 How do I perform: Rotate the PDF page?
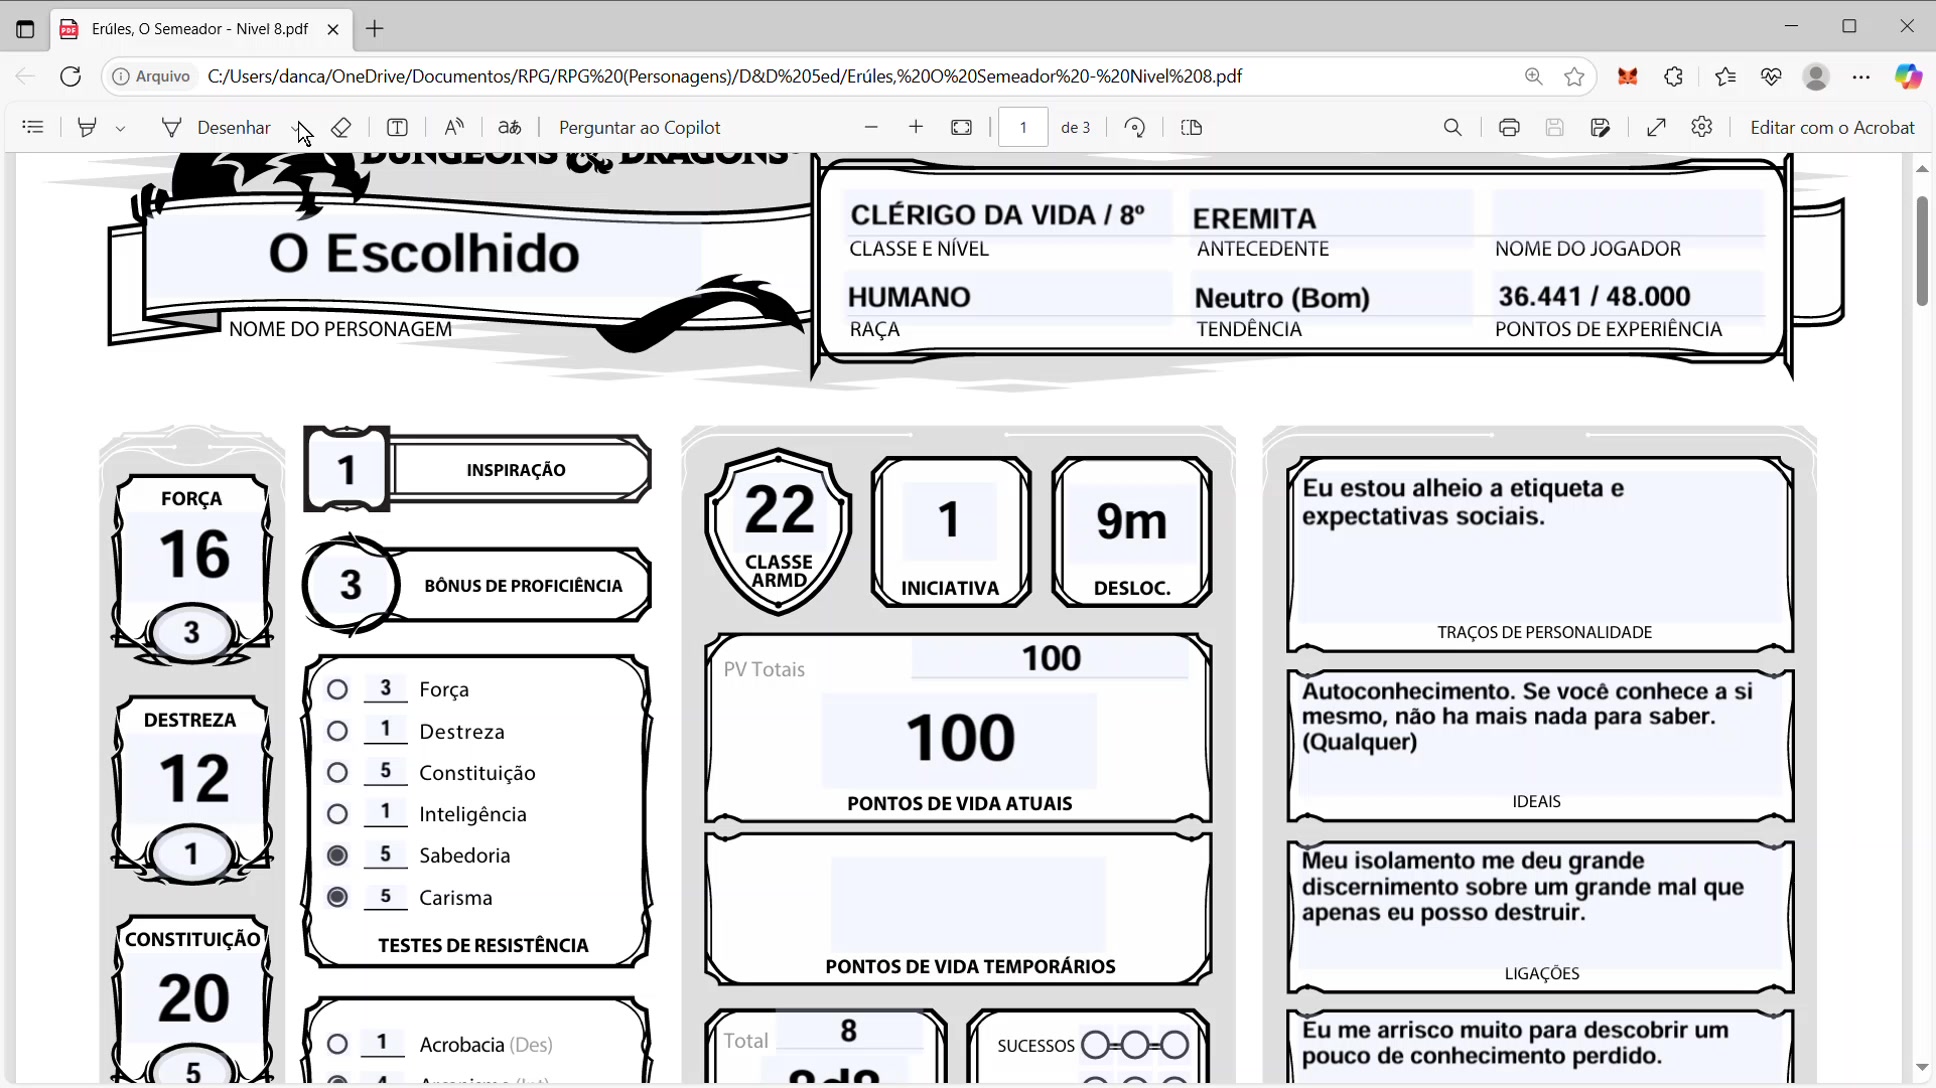(x=1135, y=127)
